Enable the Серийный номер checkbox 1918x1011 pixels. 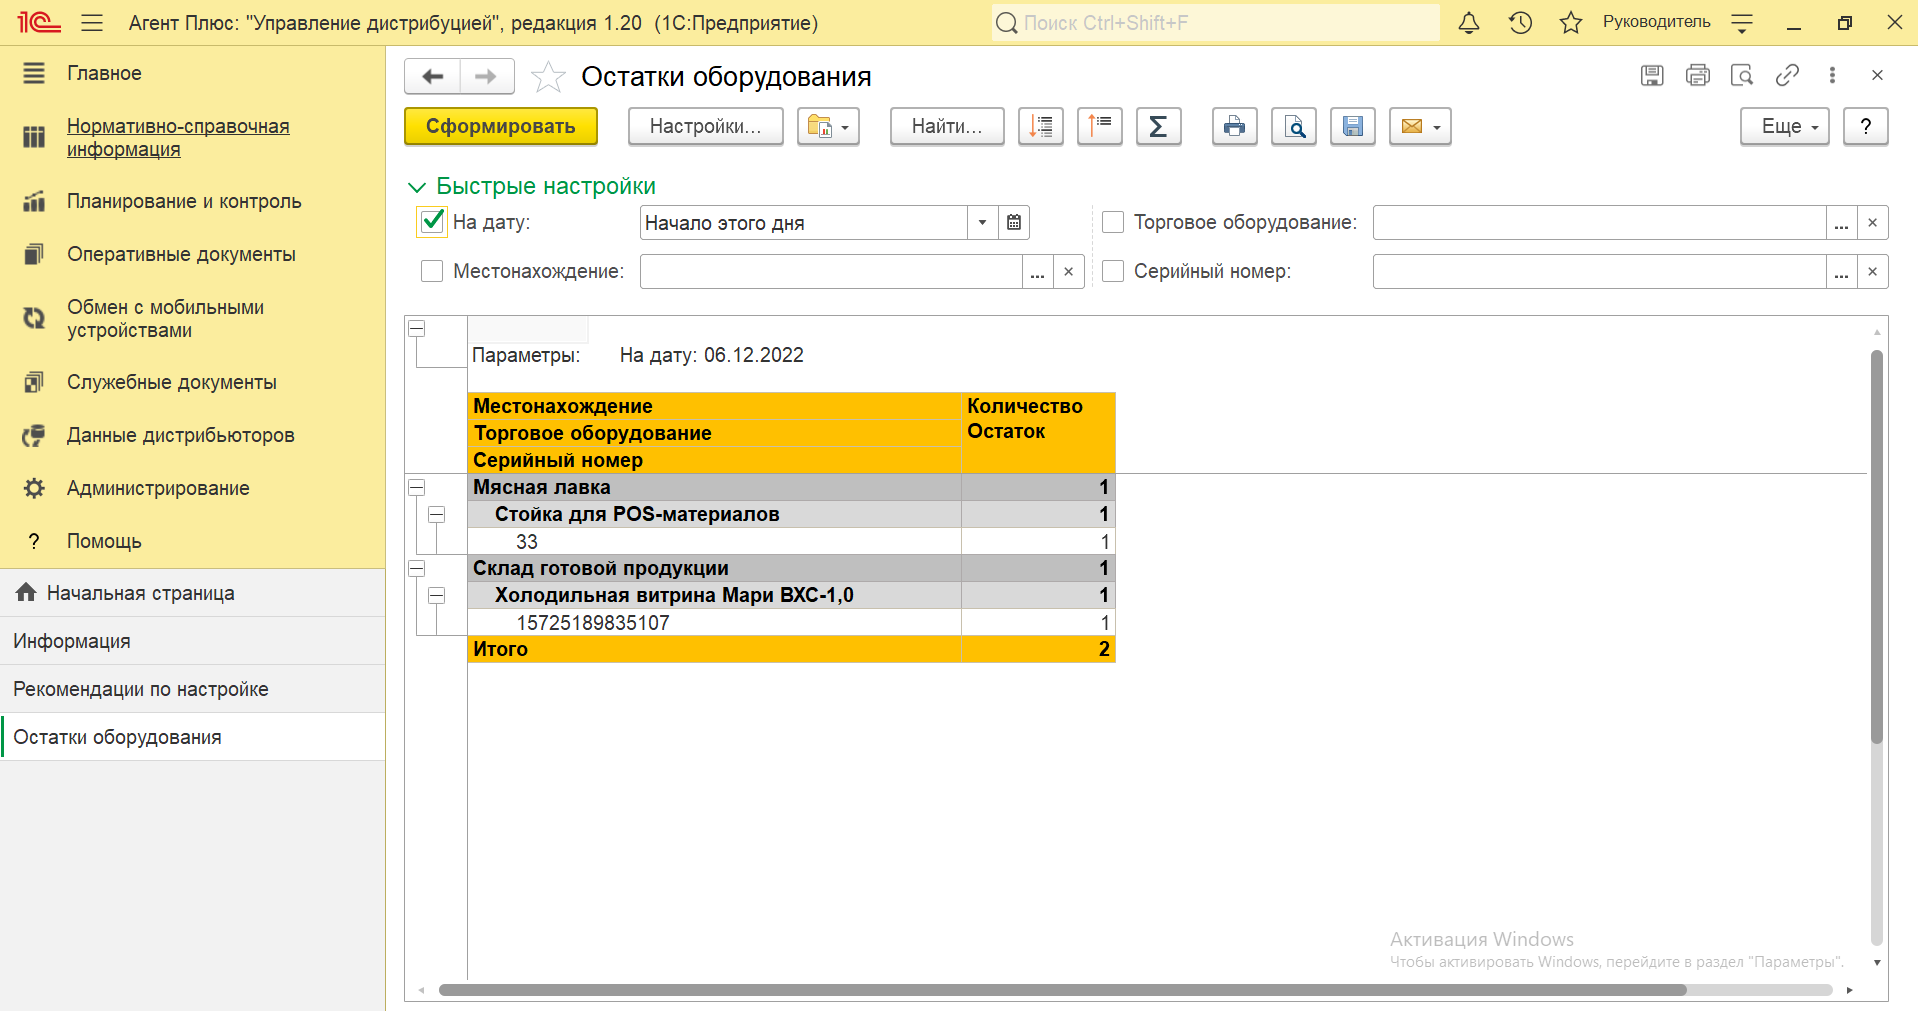[x=1113, y=271]
